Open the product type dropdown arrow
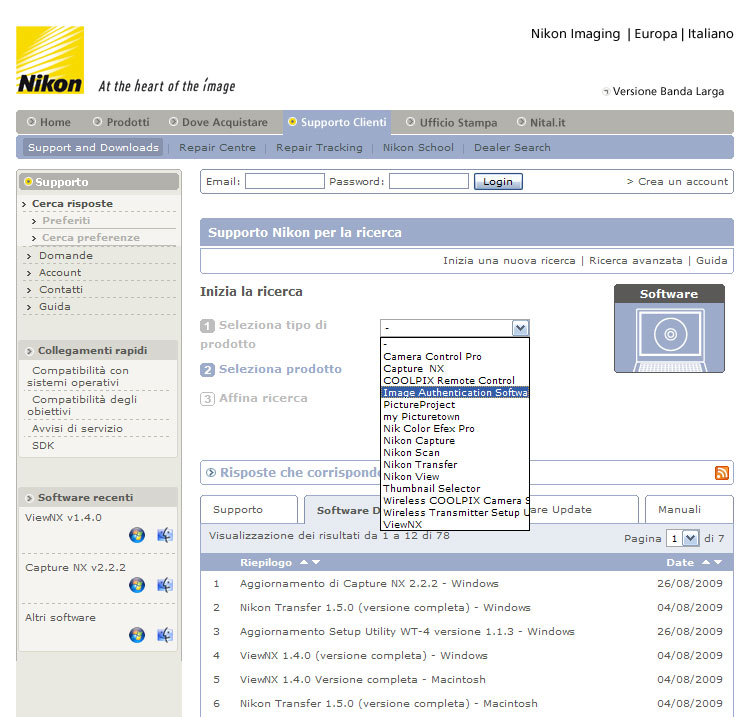 click(x=520, y=328)
